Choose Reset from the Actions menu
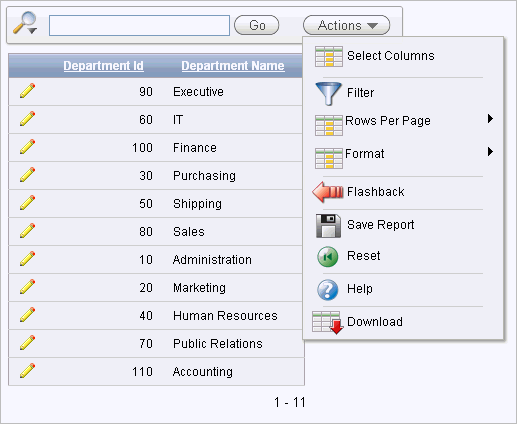 pos(364,256)
